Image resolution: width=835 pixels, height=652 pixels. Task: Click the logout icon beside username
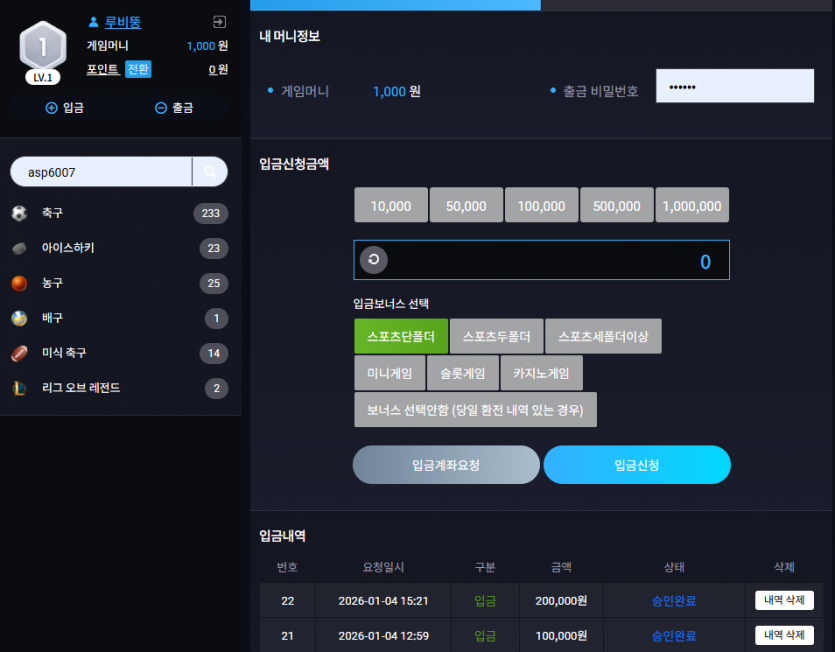219,22
